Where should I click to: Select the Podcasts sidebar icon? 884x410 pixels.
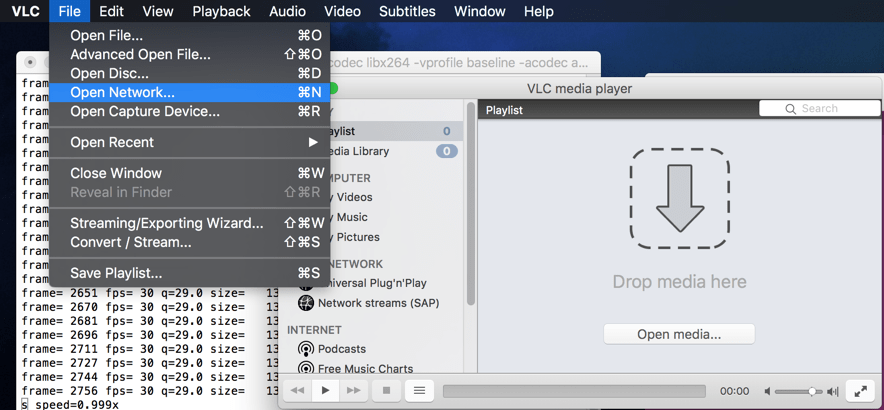point(306,349)
